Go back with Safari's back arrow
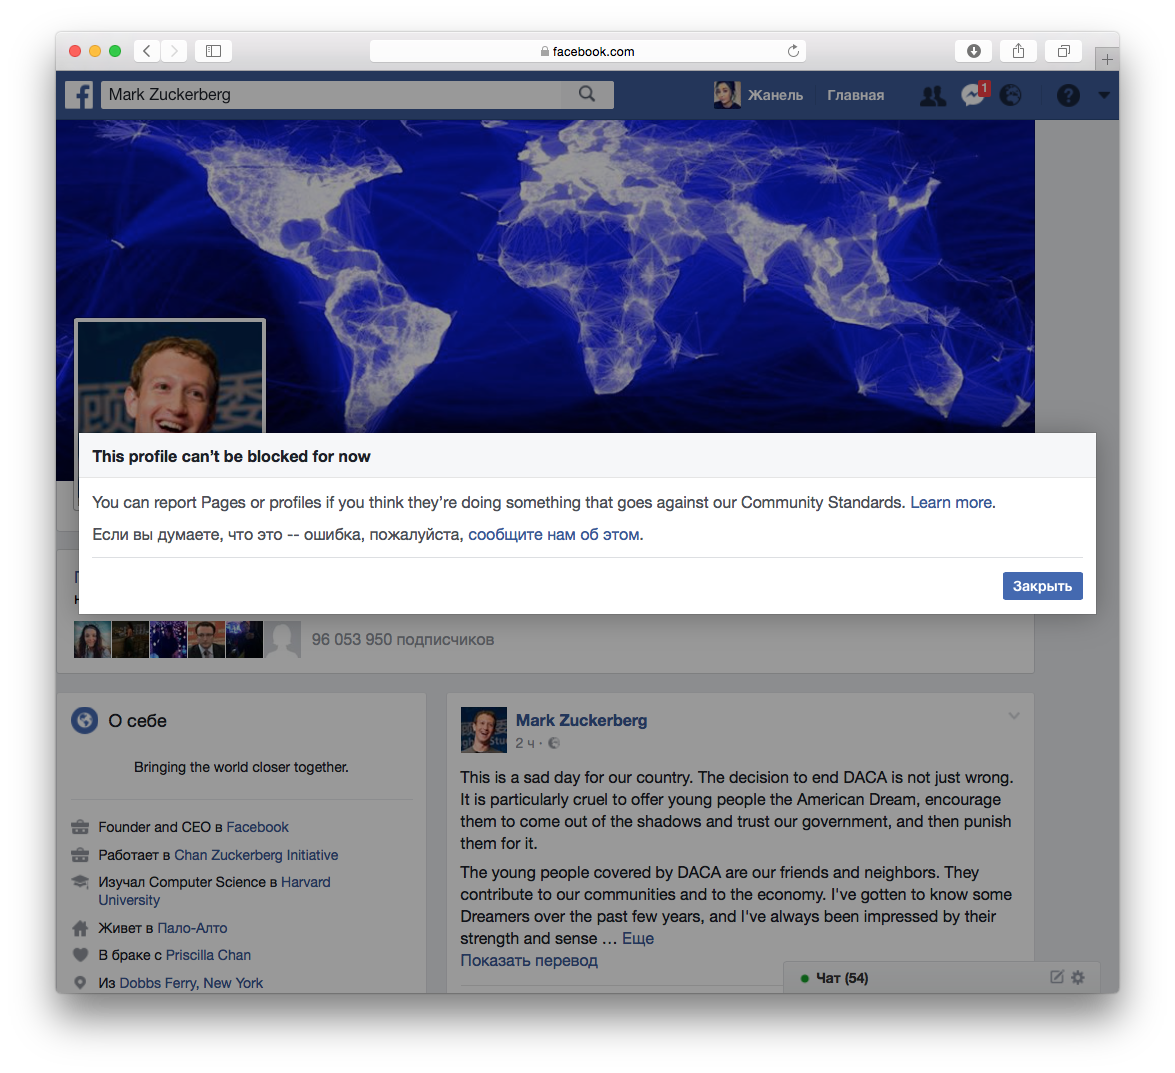This screenshot has height=1073, width=1175. click(x=147, y=51)
